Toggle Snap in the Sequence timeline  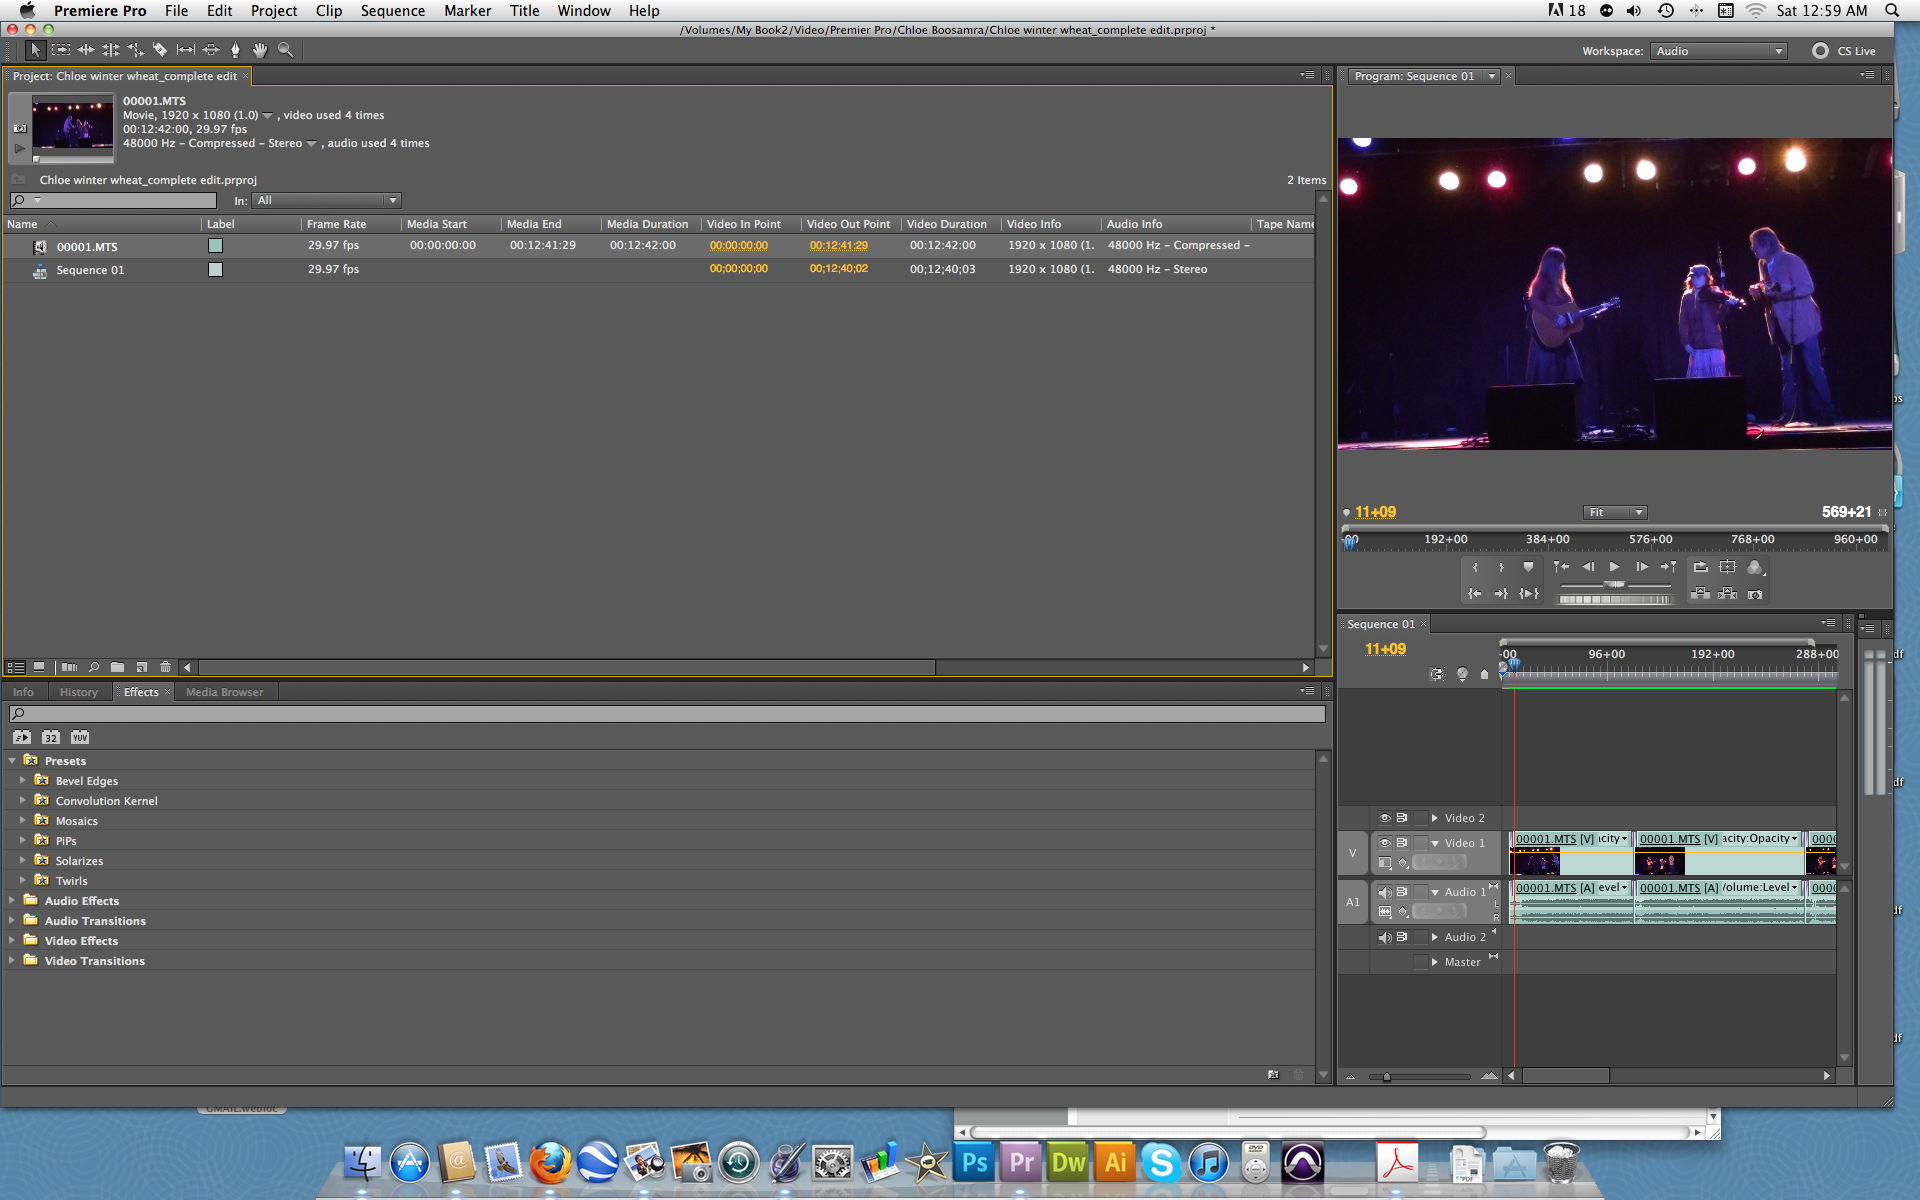[1437, 674]
